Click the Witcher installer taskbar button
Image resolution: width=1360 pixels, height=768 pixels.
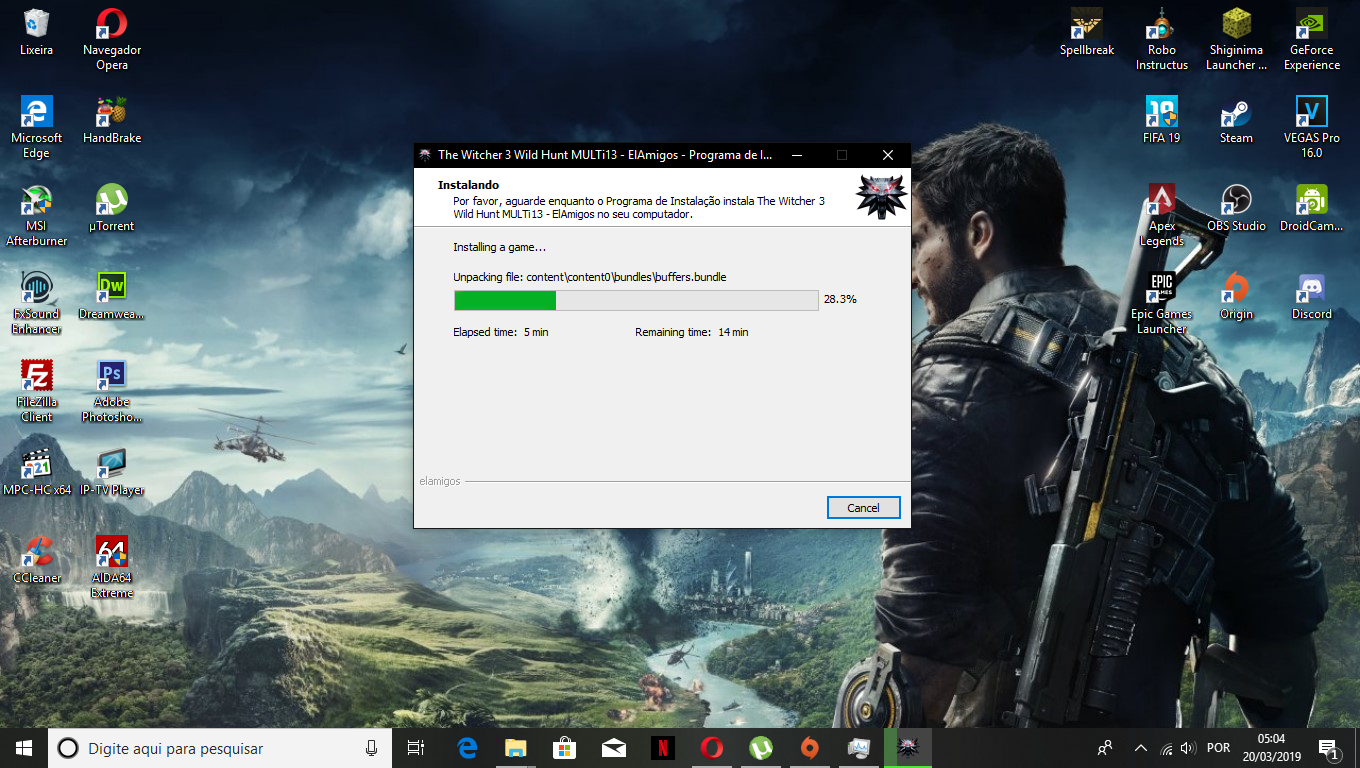point(908,748)
